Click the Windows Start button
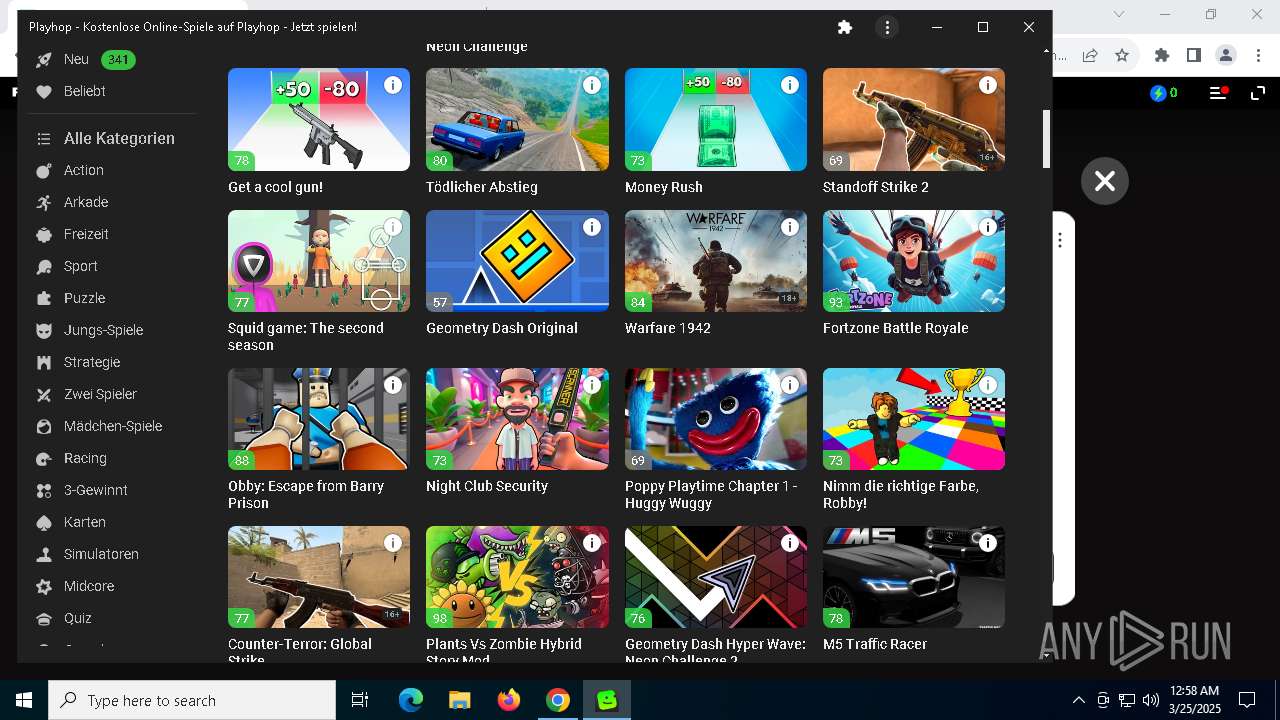 (24, 700)
